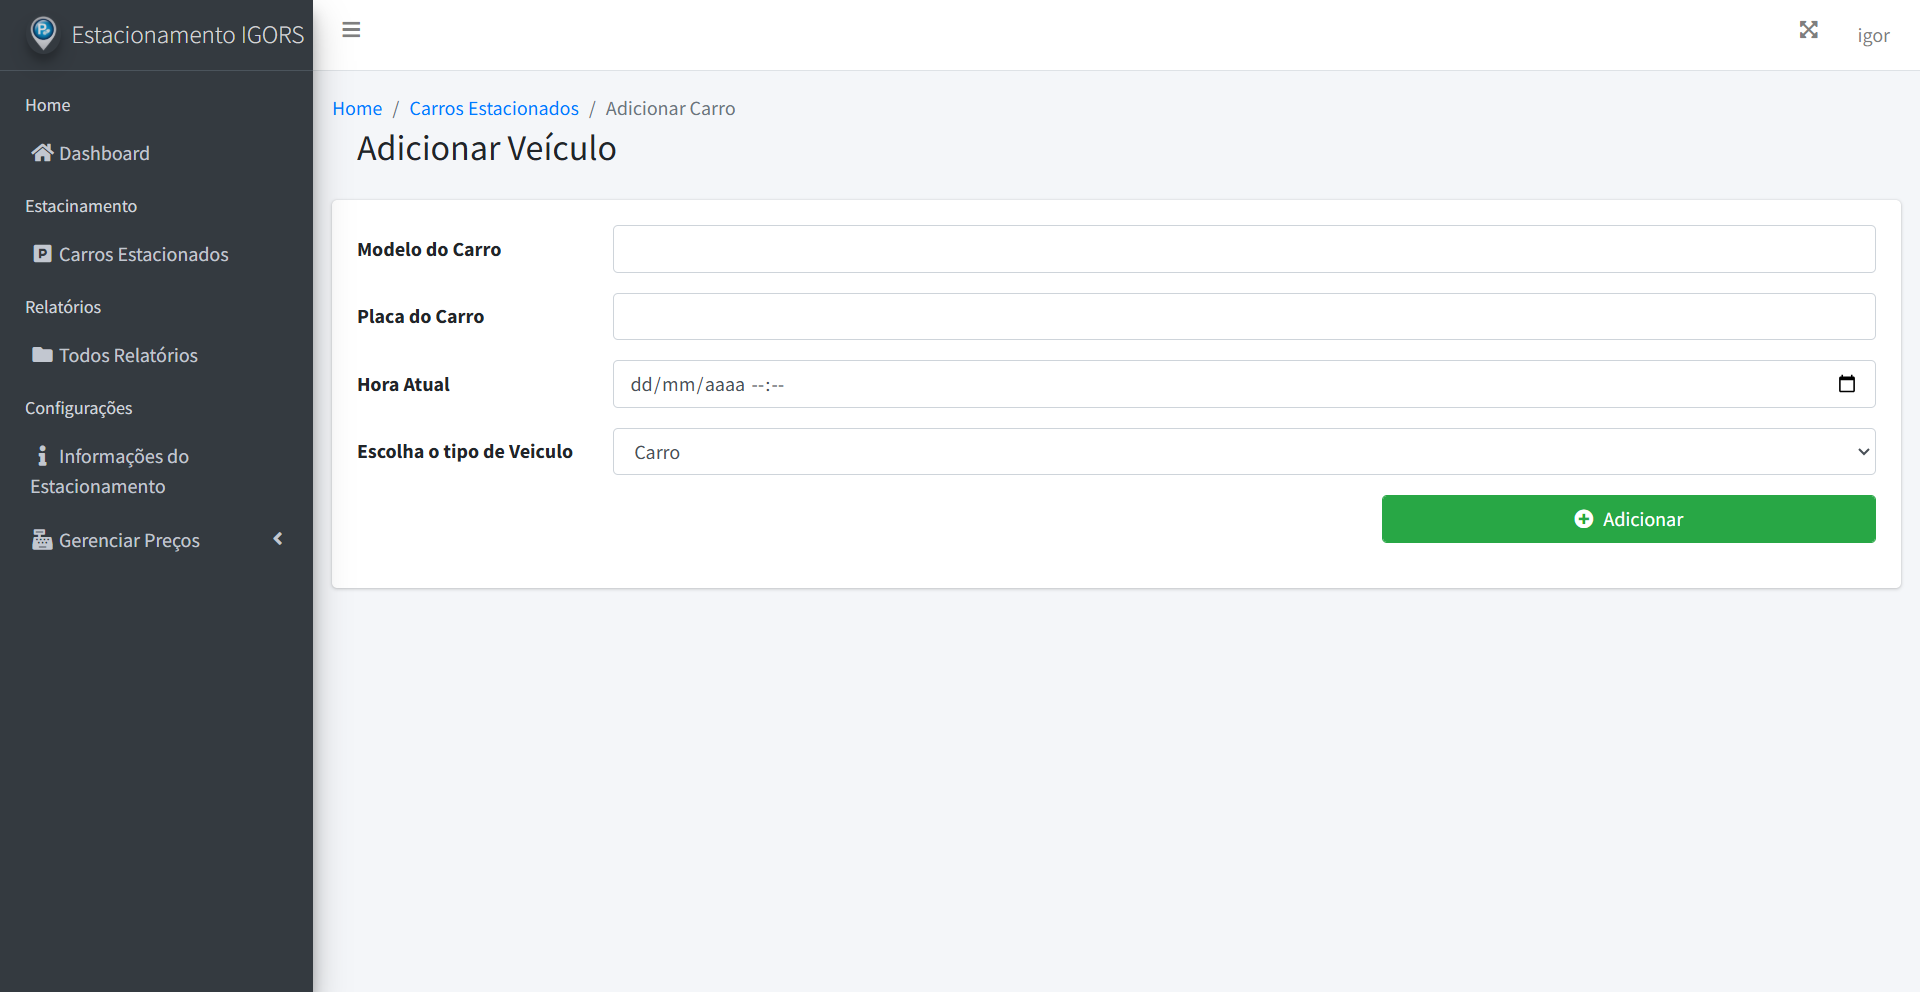Toggle the hamburger sidebar menu icon
The image size is (1920, 992).
click(351, 30)
